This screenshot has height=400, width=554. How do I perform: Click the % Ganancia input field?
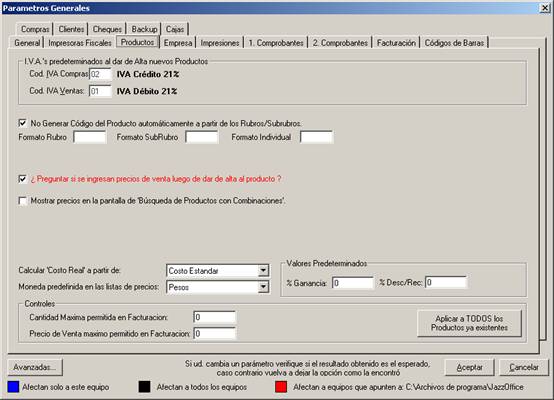pyautogui.click(x=353, y=283)
